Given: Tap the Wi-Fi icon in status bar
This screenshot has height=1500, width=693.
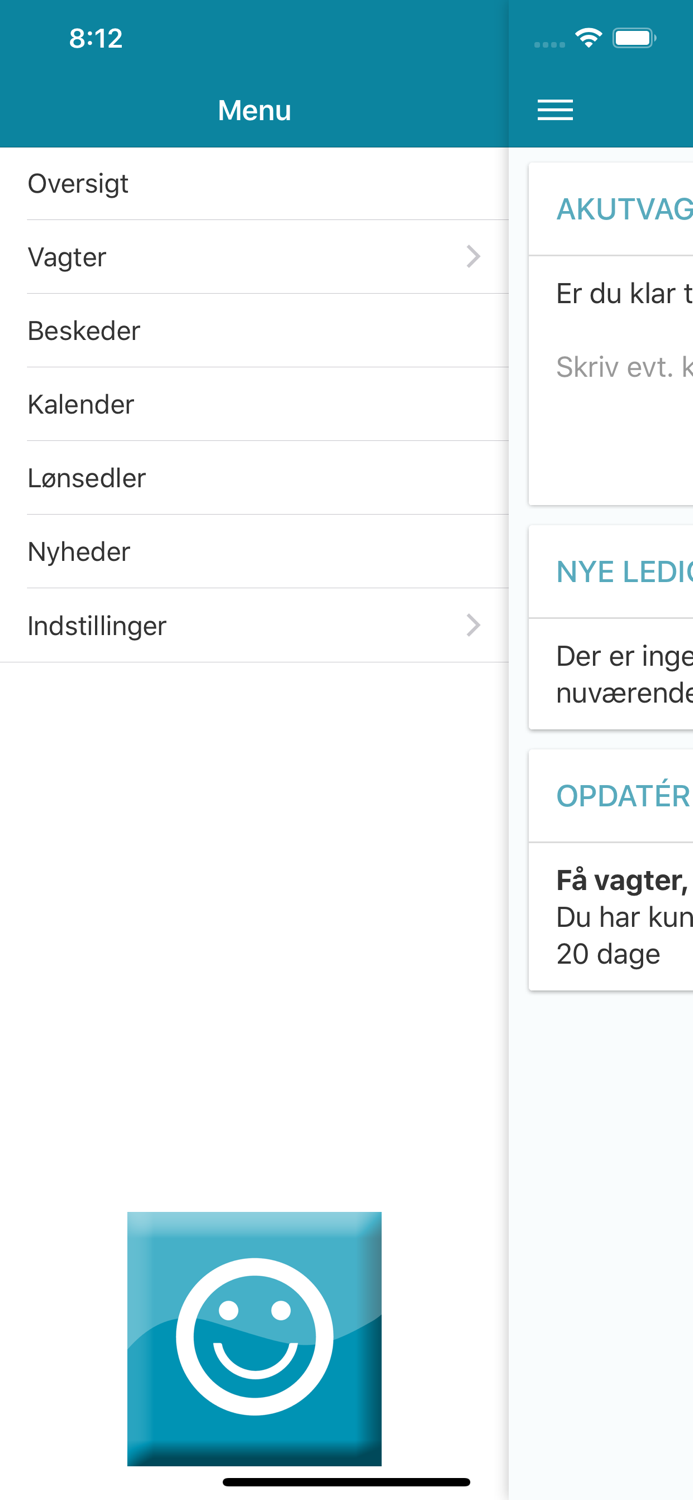Looking at the screenshot, I should [x=588, y=37].
